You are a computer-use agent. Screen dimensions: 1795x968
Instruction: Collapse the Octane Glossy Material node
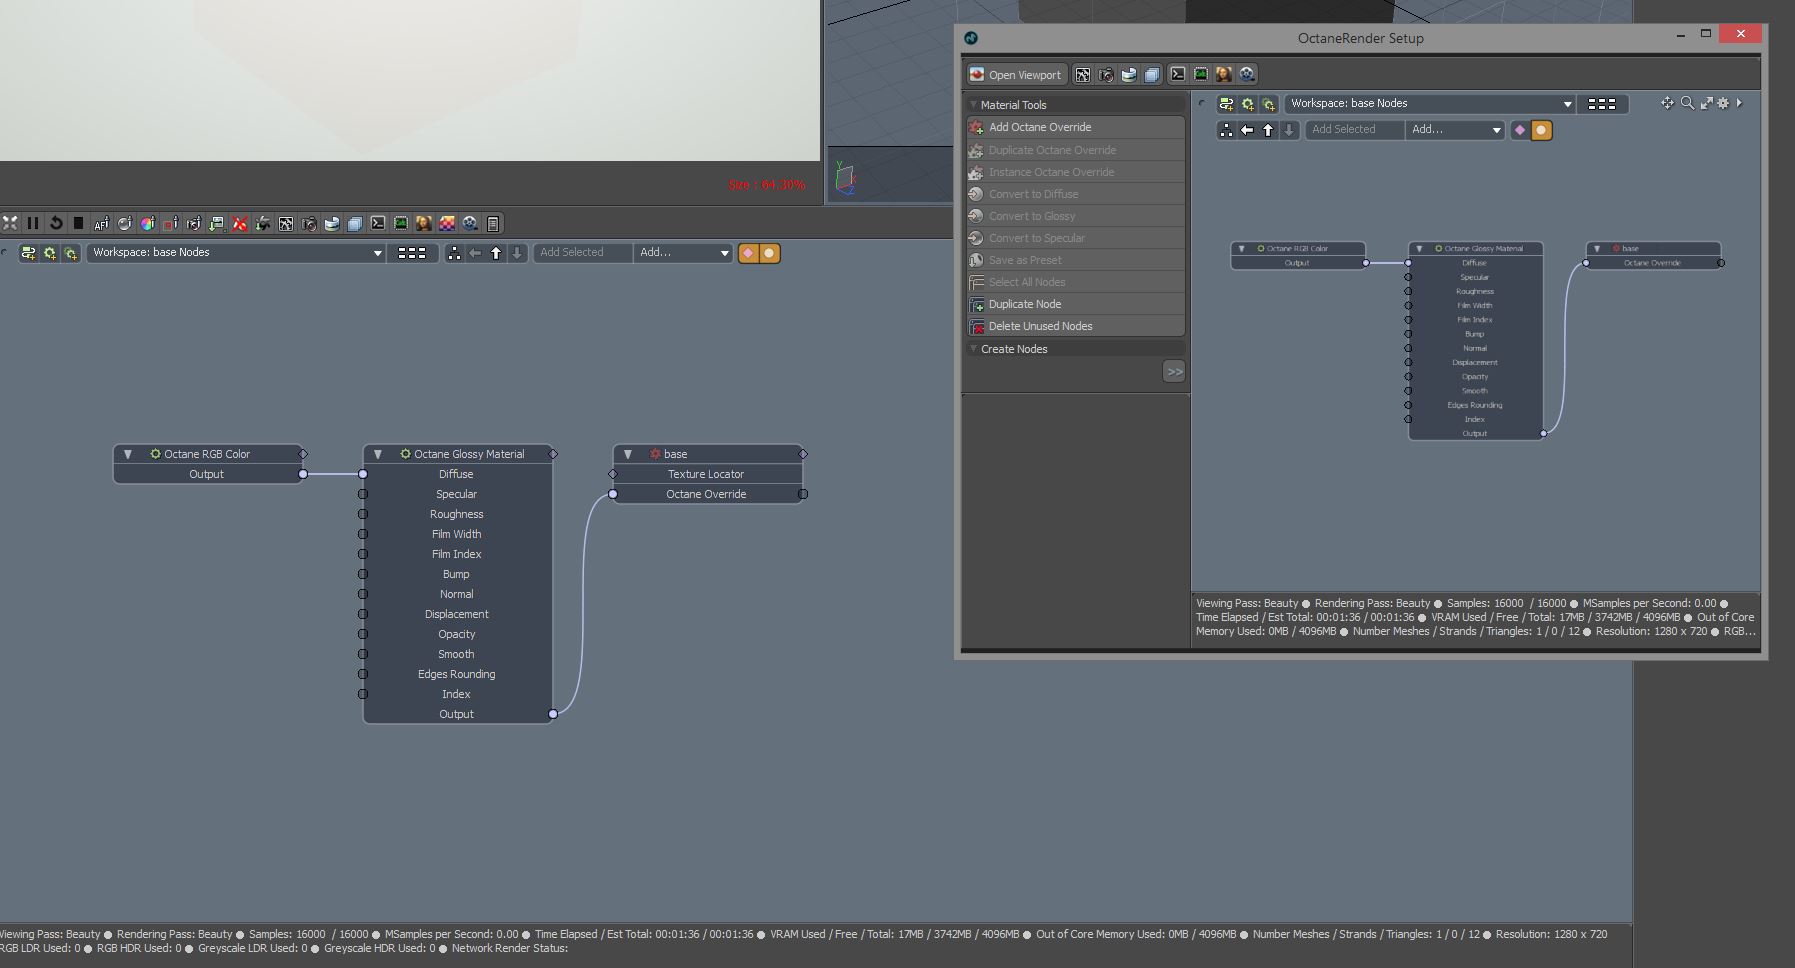[377, 454]
